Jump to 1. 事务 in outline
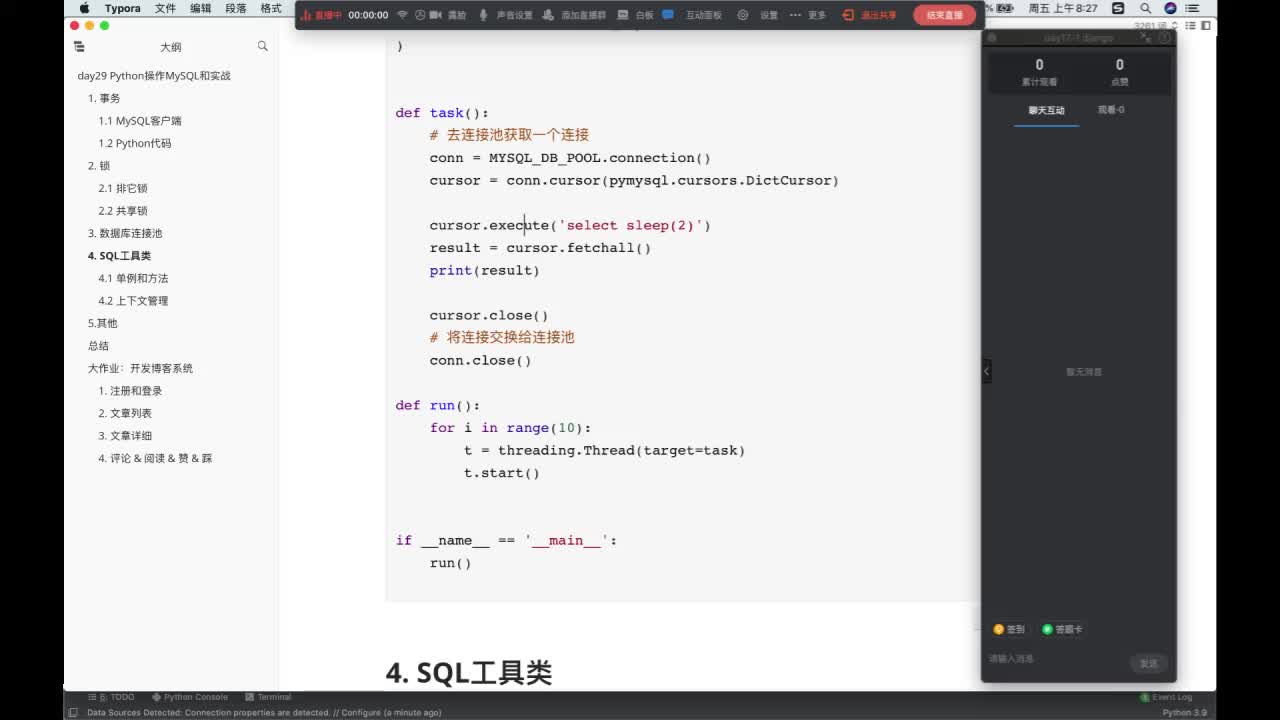 click(104, 98)
